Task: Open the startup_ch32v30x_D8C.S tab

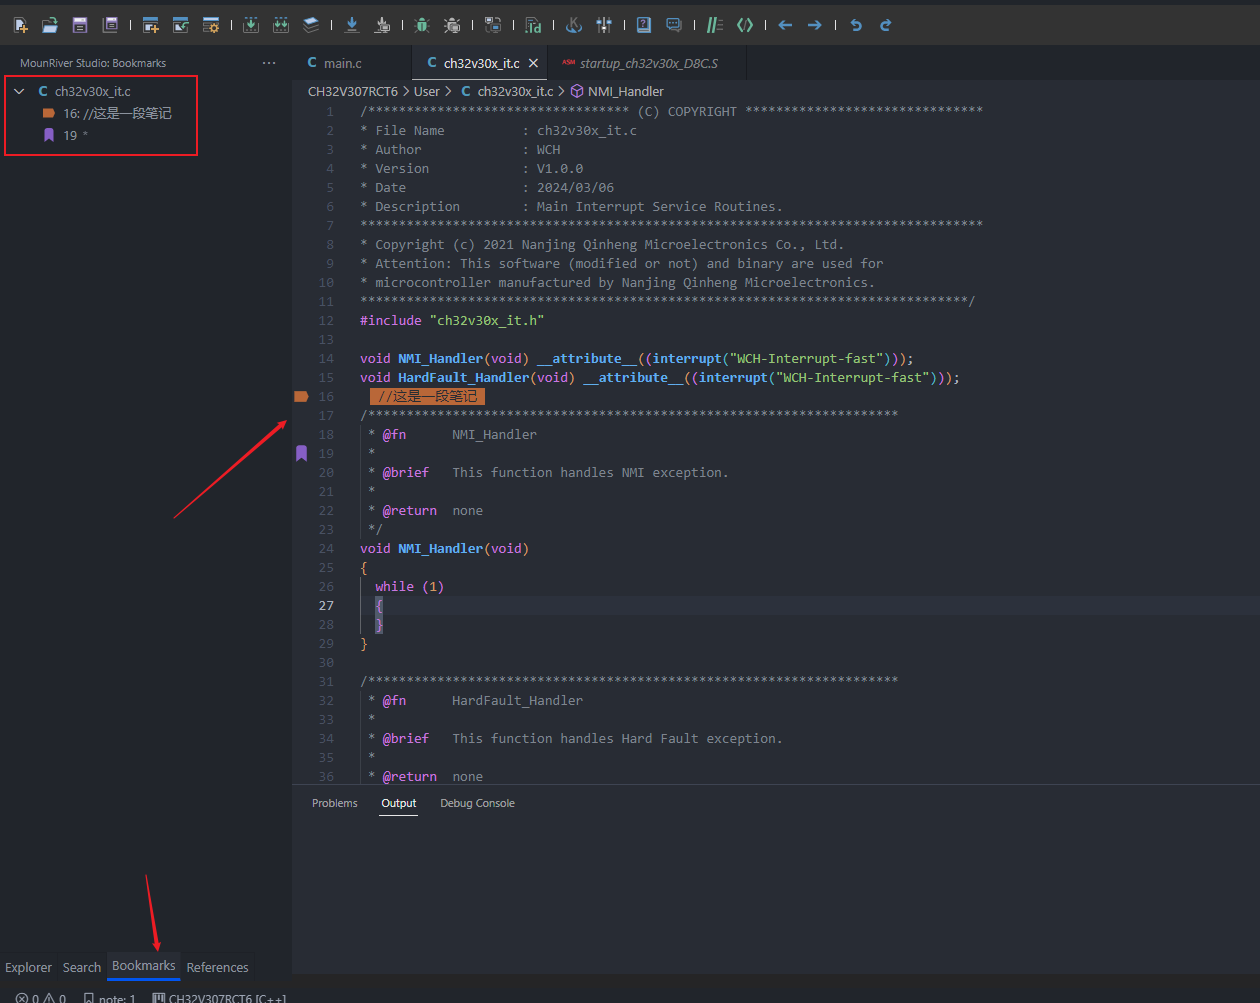Action: [x=648, y=63]
